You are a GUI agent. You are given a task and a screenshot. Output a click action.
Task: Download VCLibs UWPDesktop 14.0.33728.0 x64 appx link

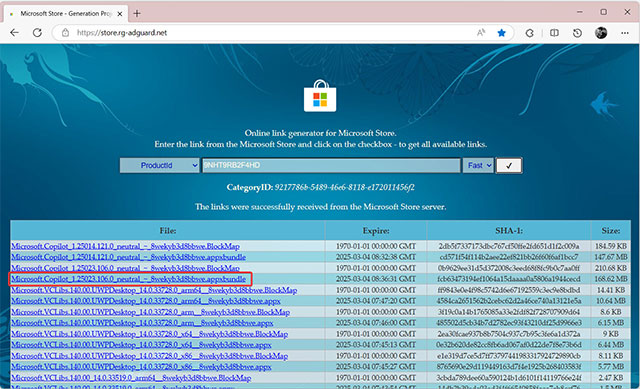click(141, 345)
